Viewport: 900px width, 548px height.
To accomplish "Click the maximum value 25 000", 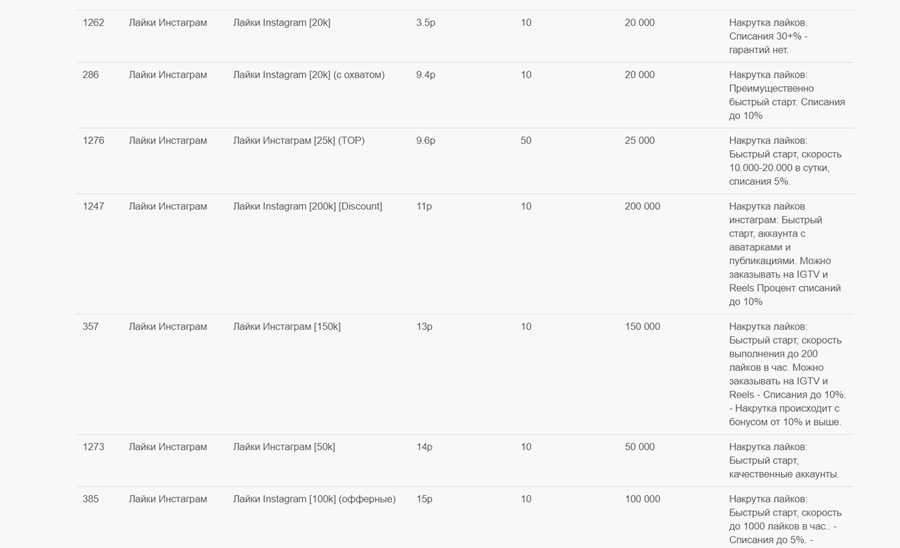I will coord(639,141).
